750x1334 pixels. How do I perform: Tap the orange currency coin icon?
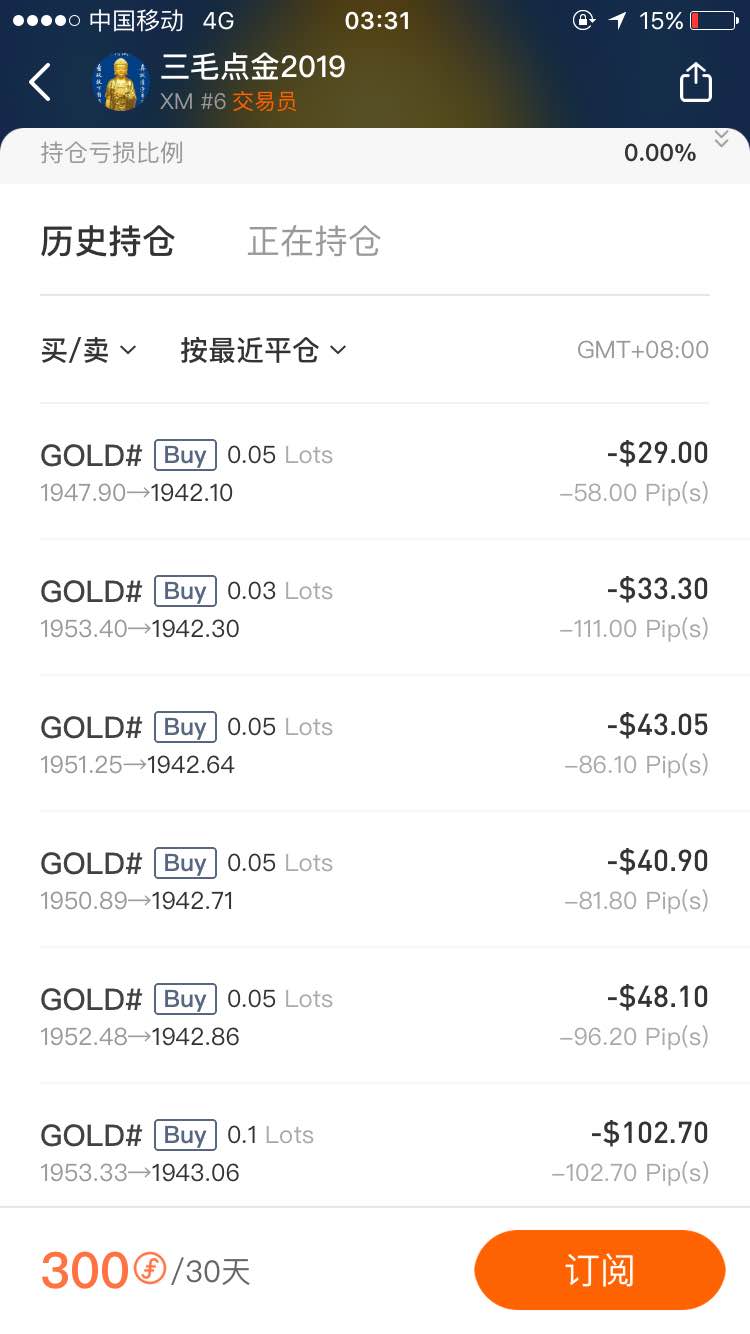150,1270
